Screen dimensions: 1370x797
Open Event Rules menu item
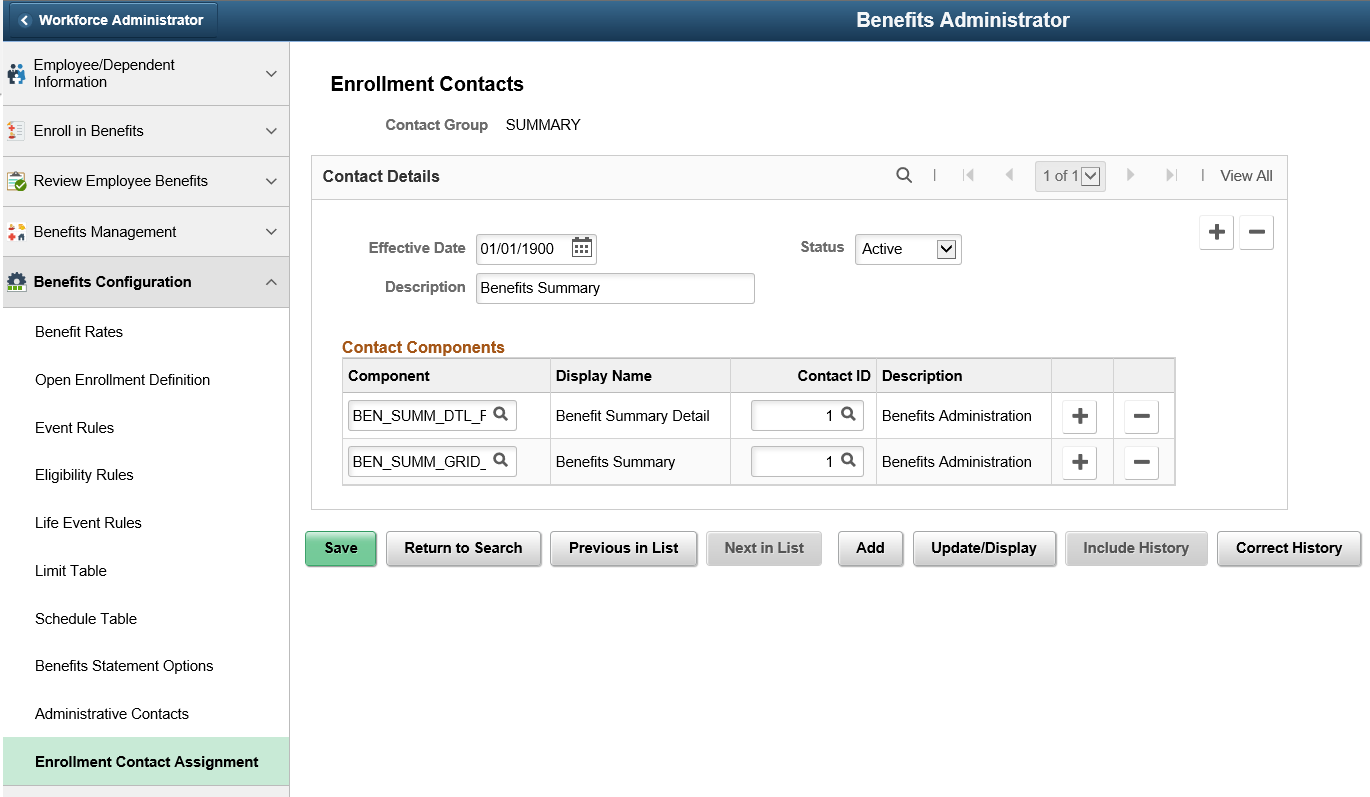(x=74, y=428)
